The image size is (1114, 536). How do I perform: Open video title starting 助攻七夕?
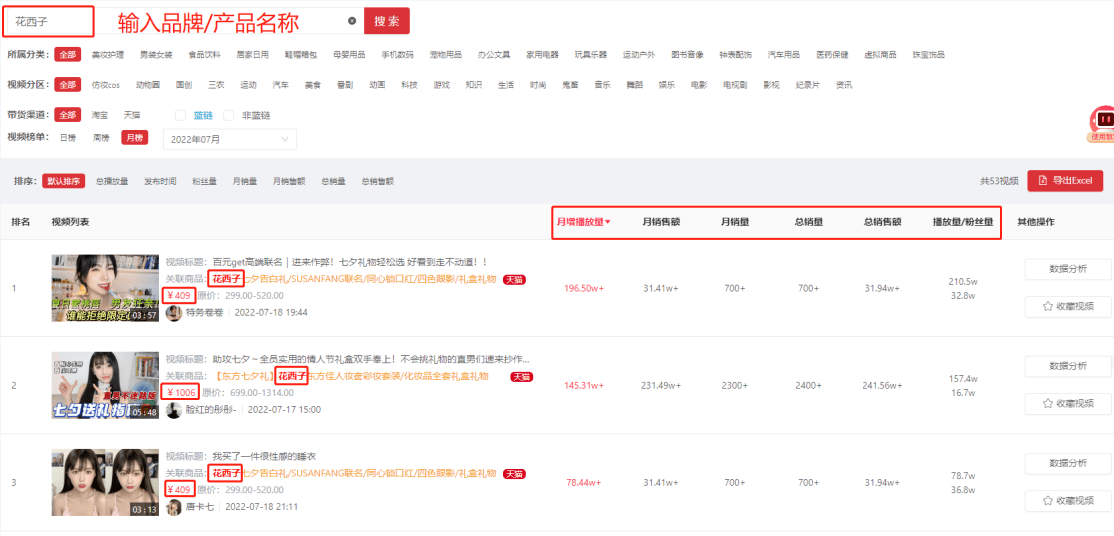coord(371,358)
